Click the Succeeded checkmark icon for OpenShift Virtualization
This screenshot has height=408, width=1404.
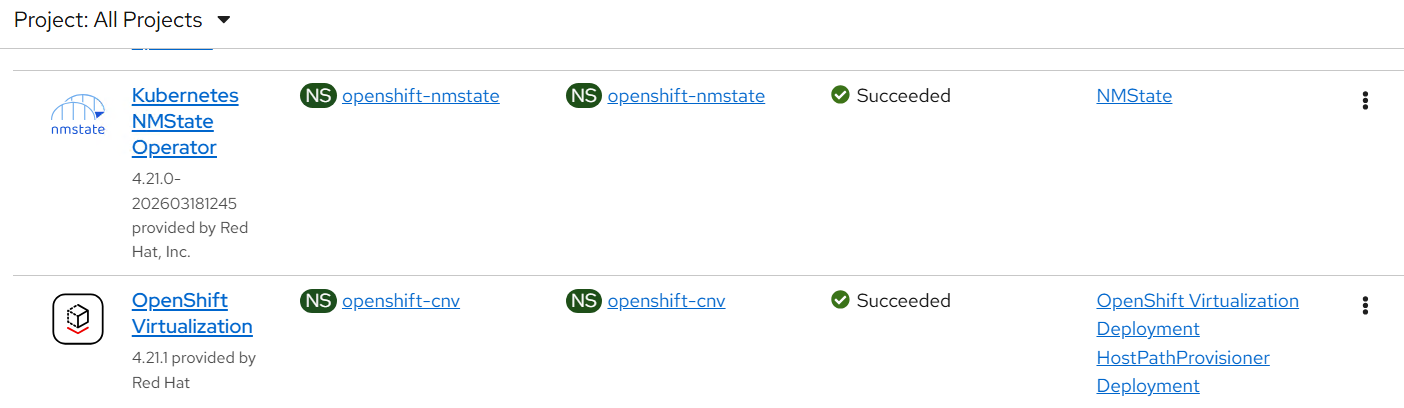click(x=840, y=301)
